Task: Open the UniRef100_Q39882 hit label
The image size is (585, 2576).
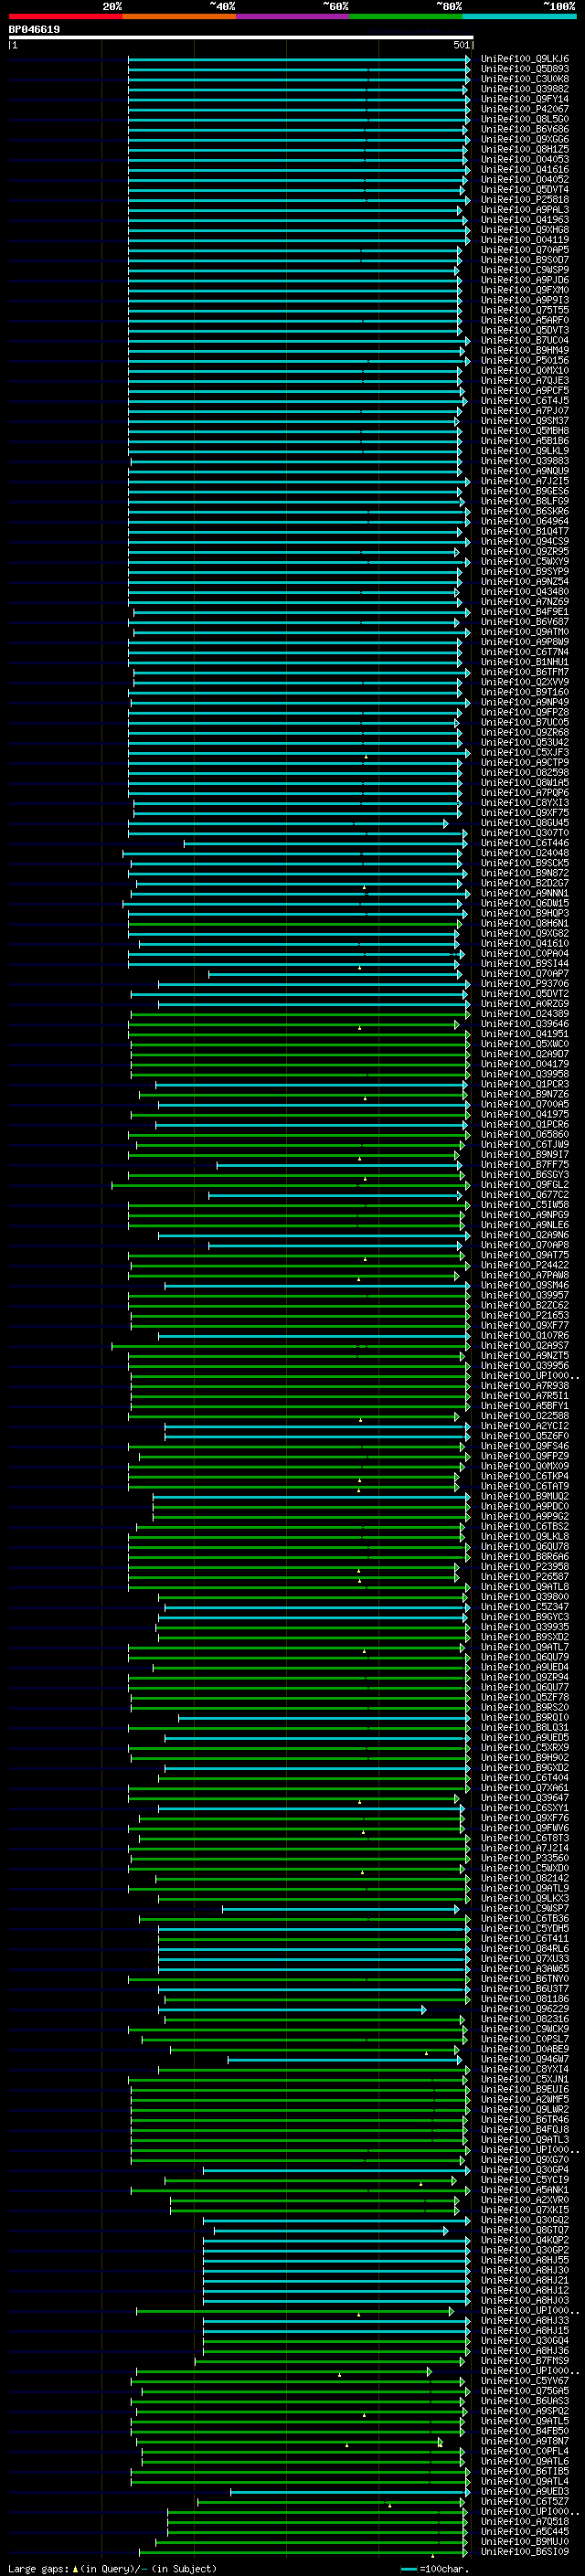Action: point(525,89)
